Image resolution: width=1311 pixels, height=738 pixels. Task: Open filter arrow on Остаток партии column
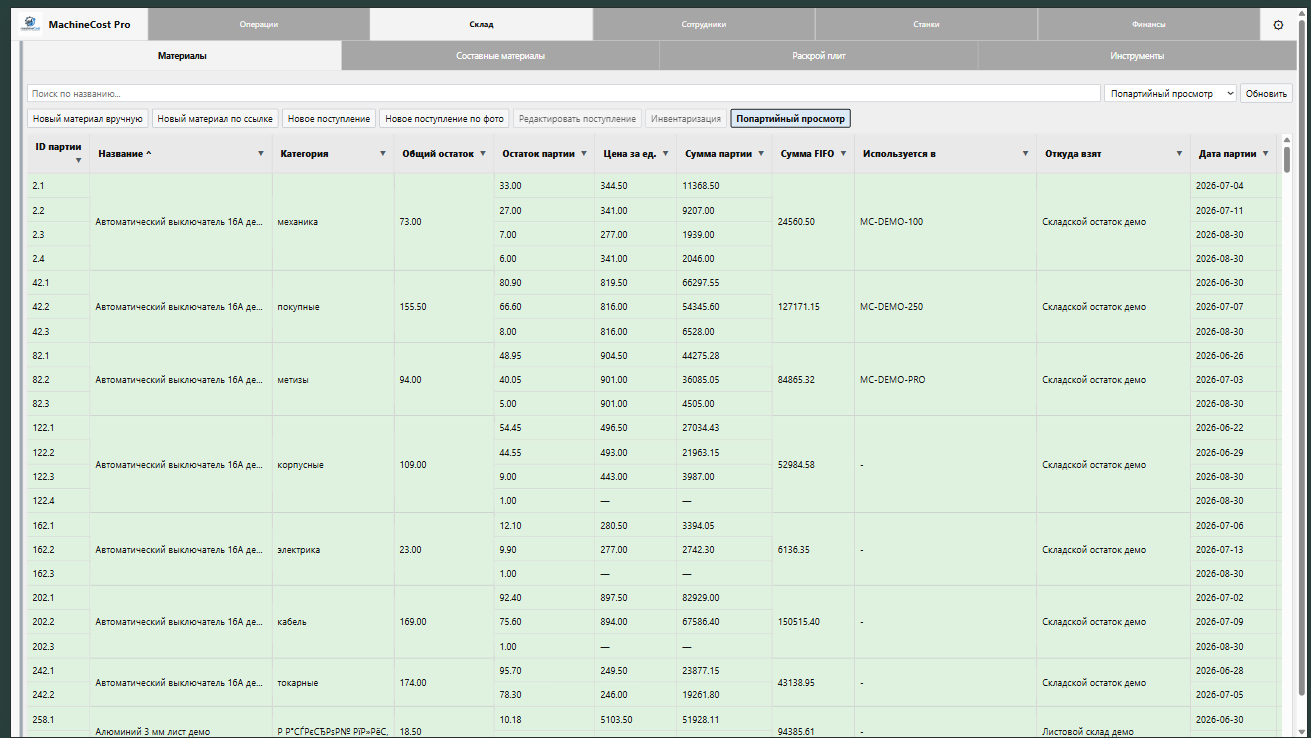point(584,154)
